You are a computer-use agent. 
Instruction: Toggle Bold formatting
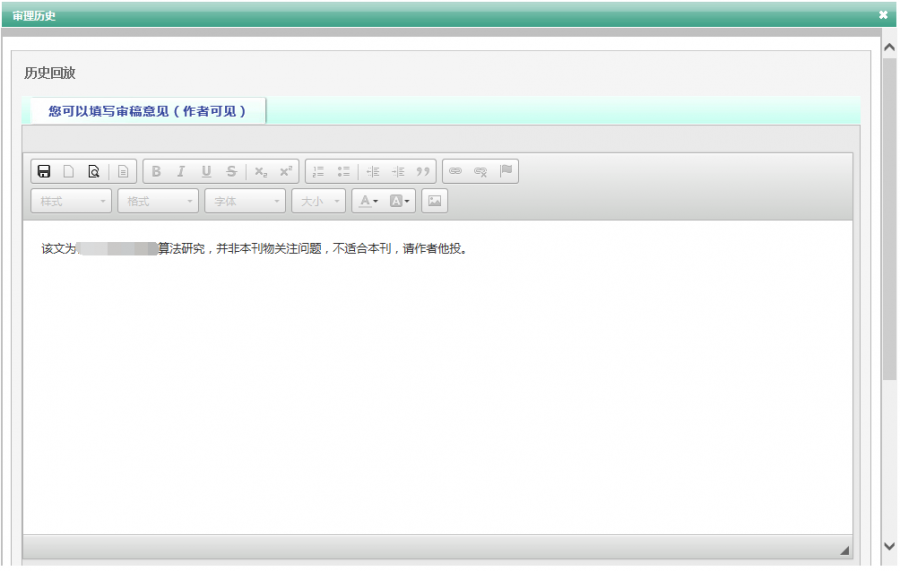coord(156,171)
